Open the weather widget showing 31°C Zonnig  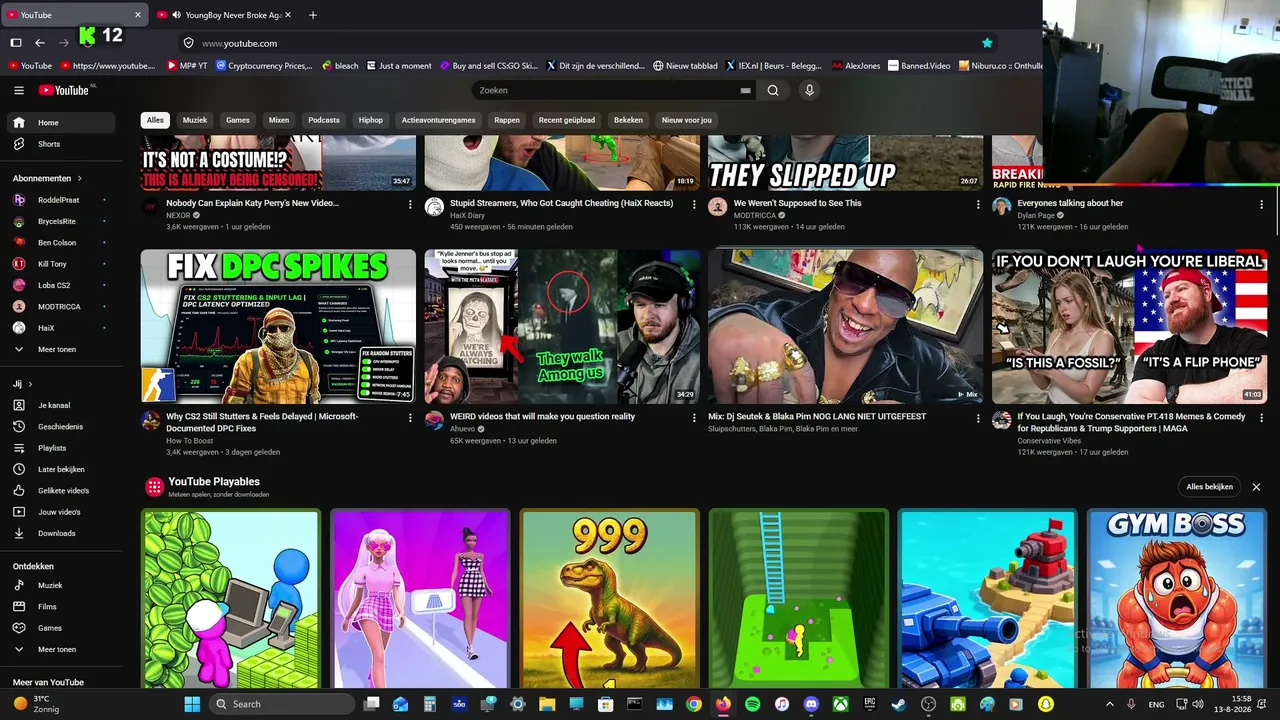38,704
